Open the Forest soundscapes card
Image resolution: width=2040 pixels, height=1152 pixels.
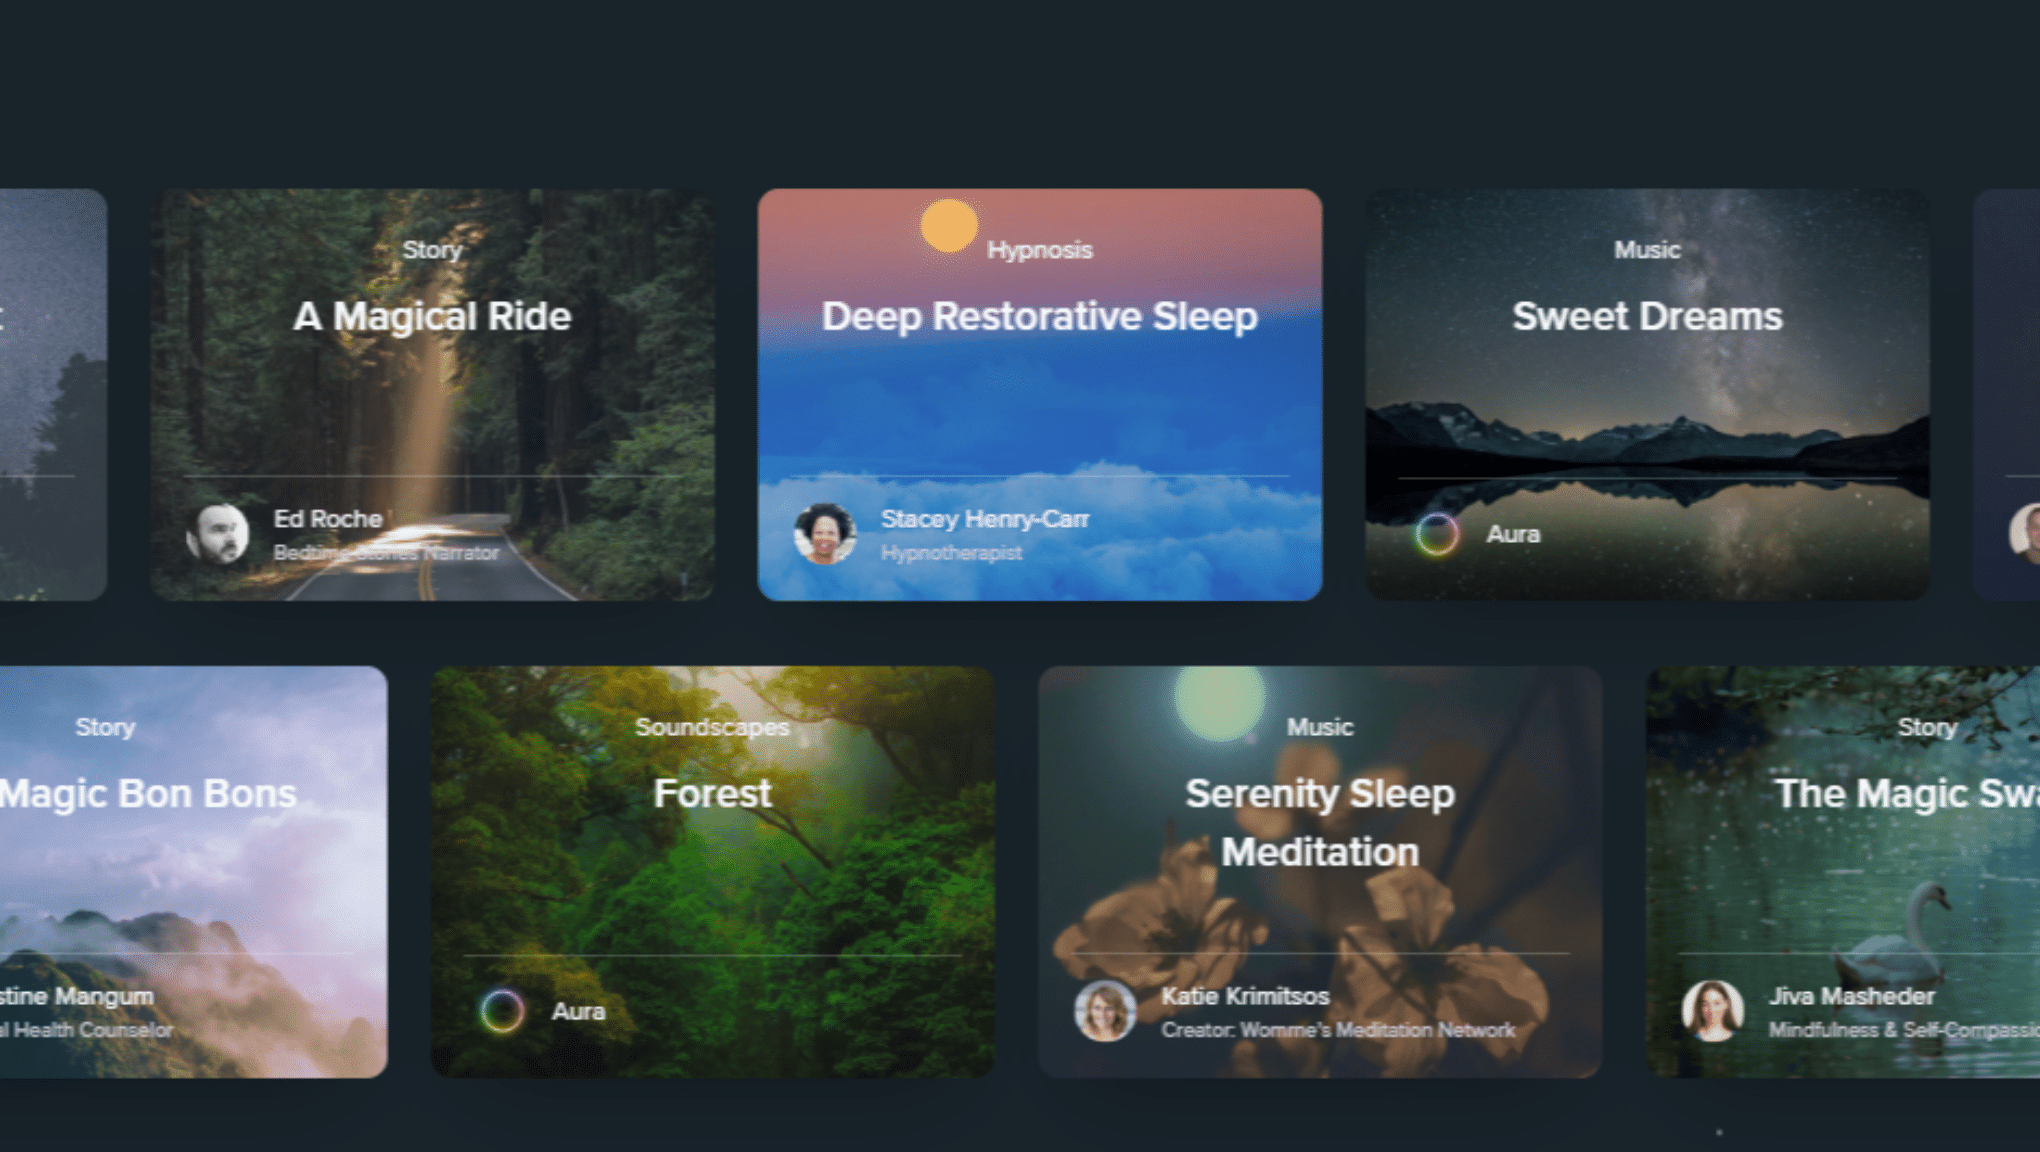point(713,872)
